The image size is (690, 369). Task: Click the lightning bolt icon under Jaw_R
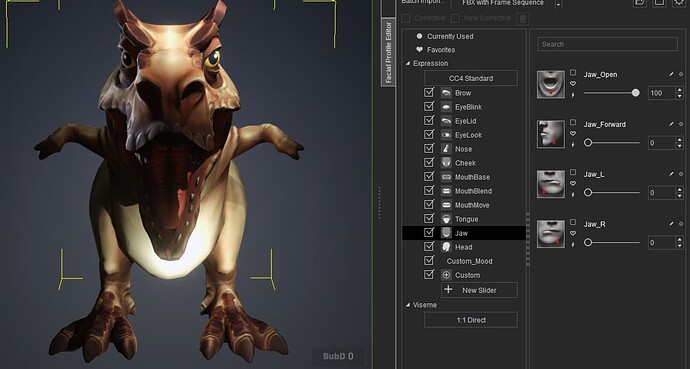click(x=573, y=244)
